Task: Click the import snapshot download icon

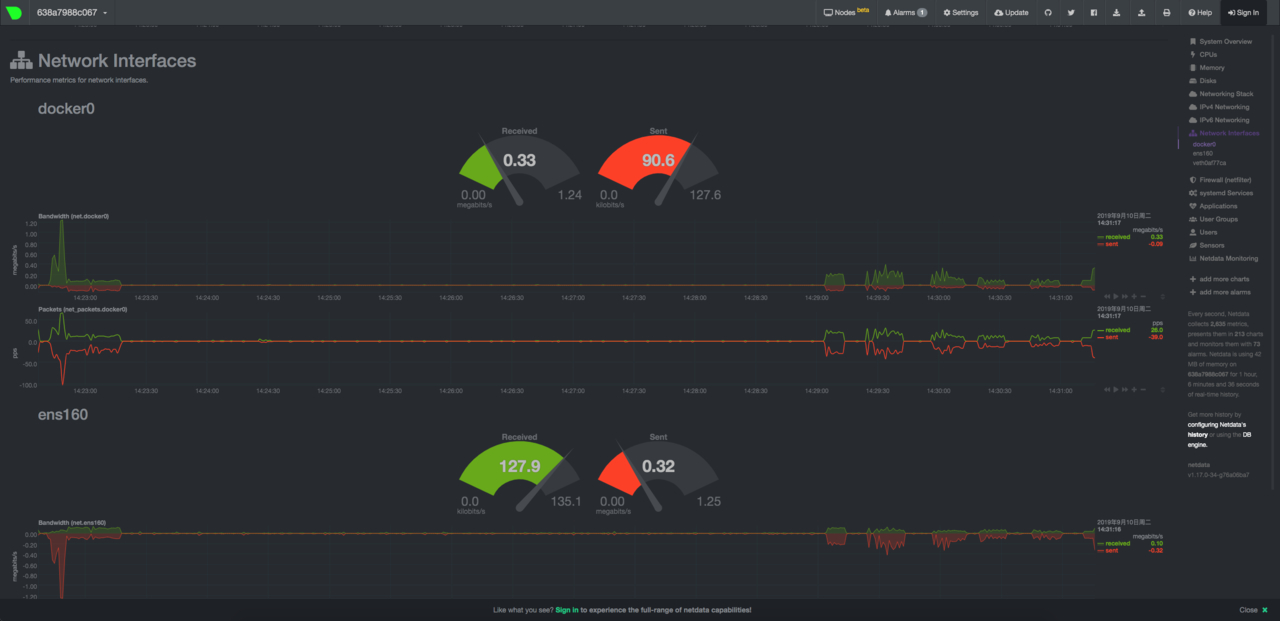Action: 1117,13
